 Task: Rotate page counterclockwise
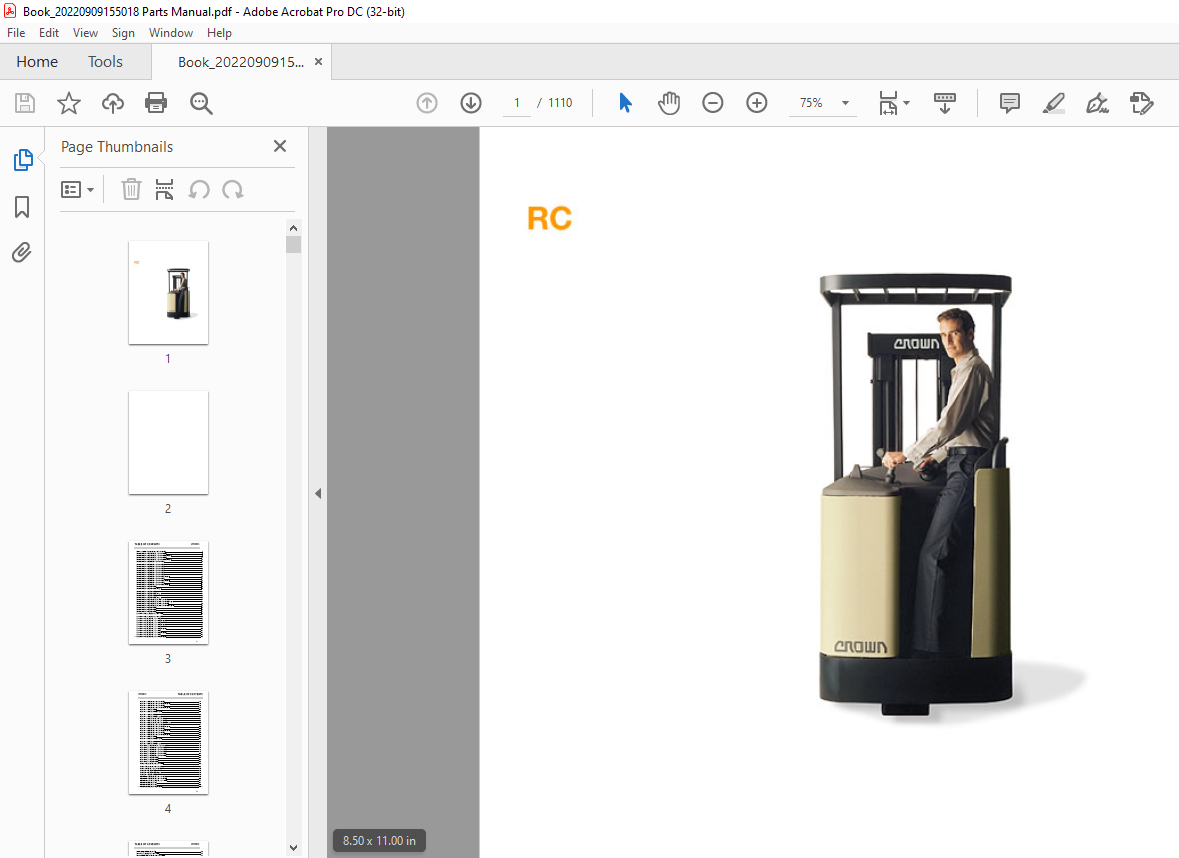click(x=199, y=189)
